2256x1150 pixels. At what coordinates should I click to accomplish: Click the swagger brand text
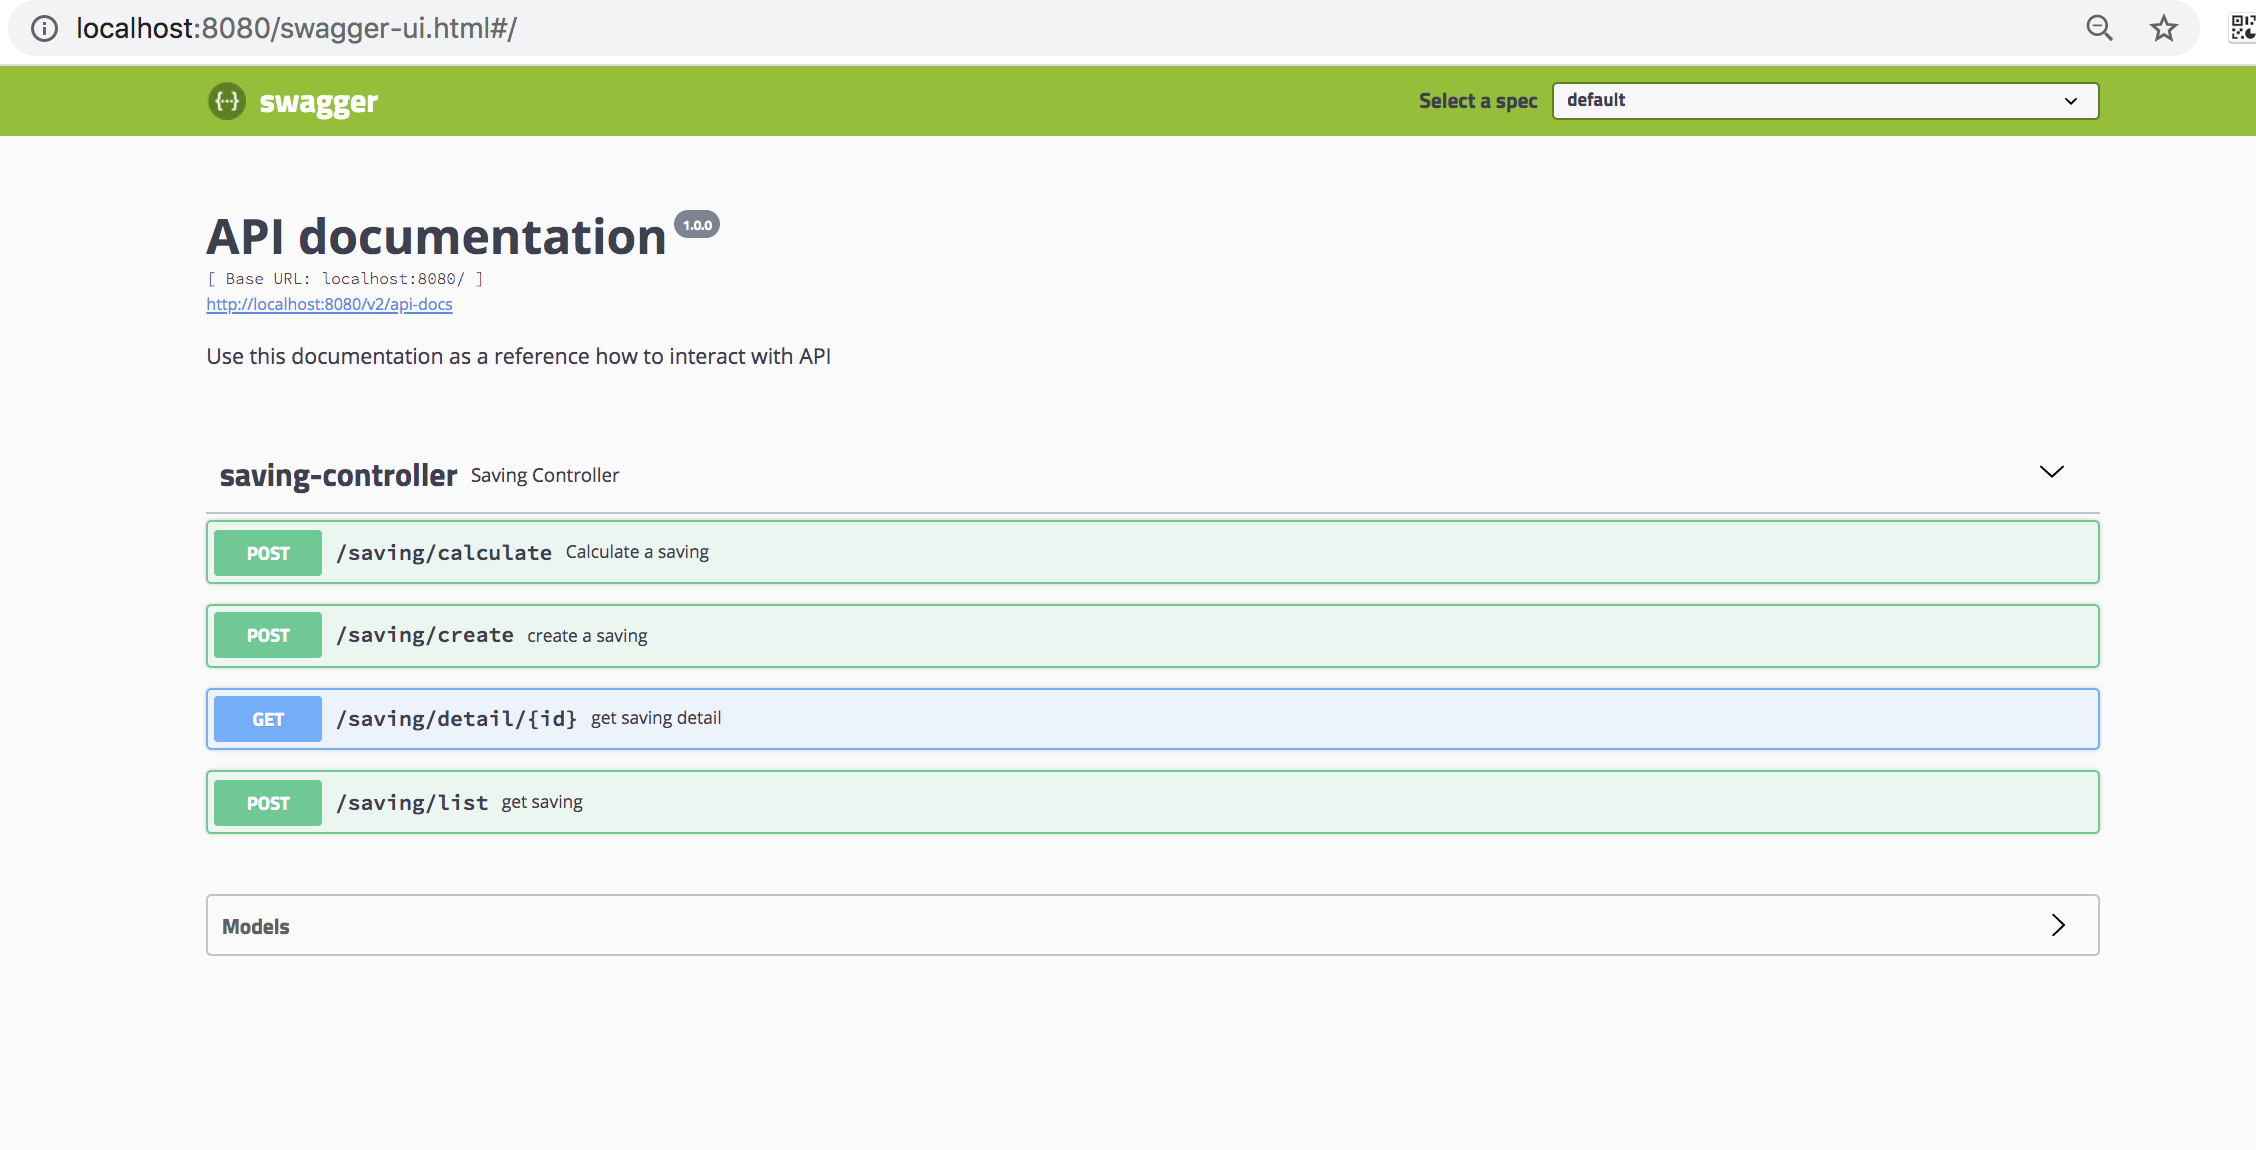pos(318,102)
